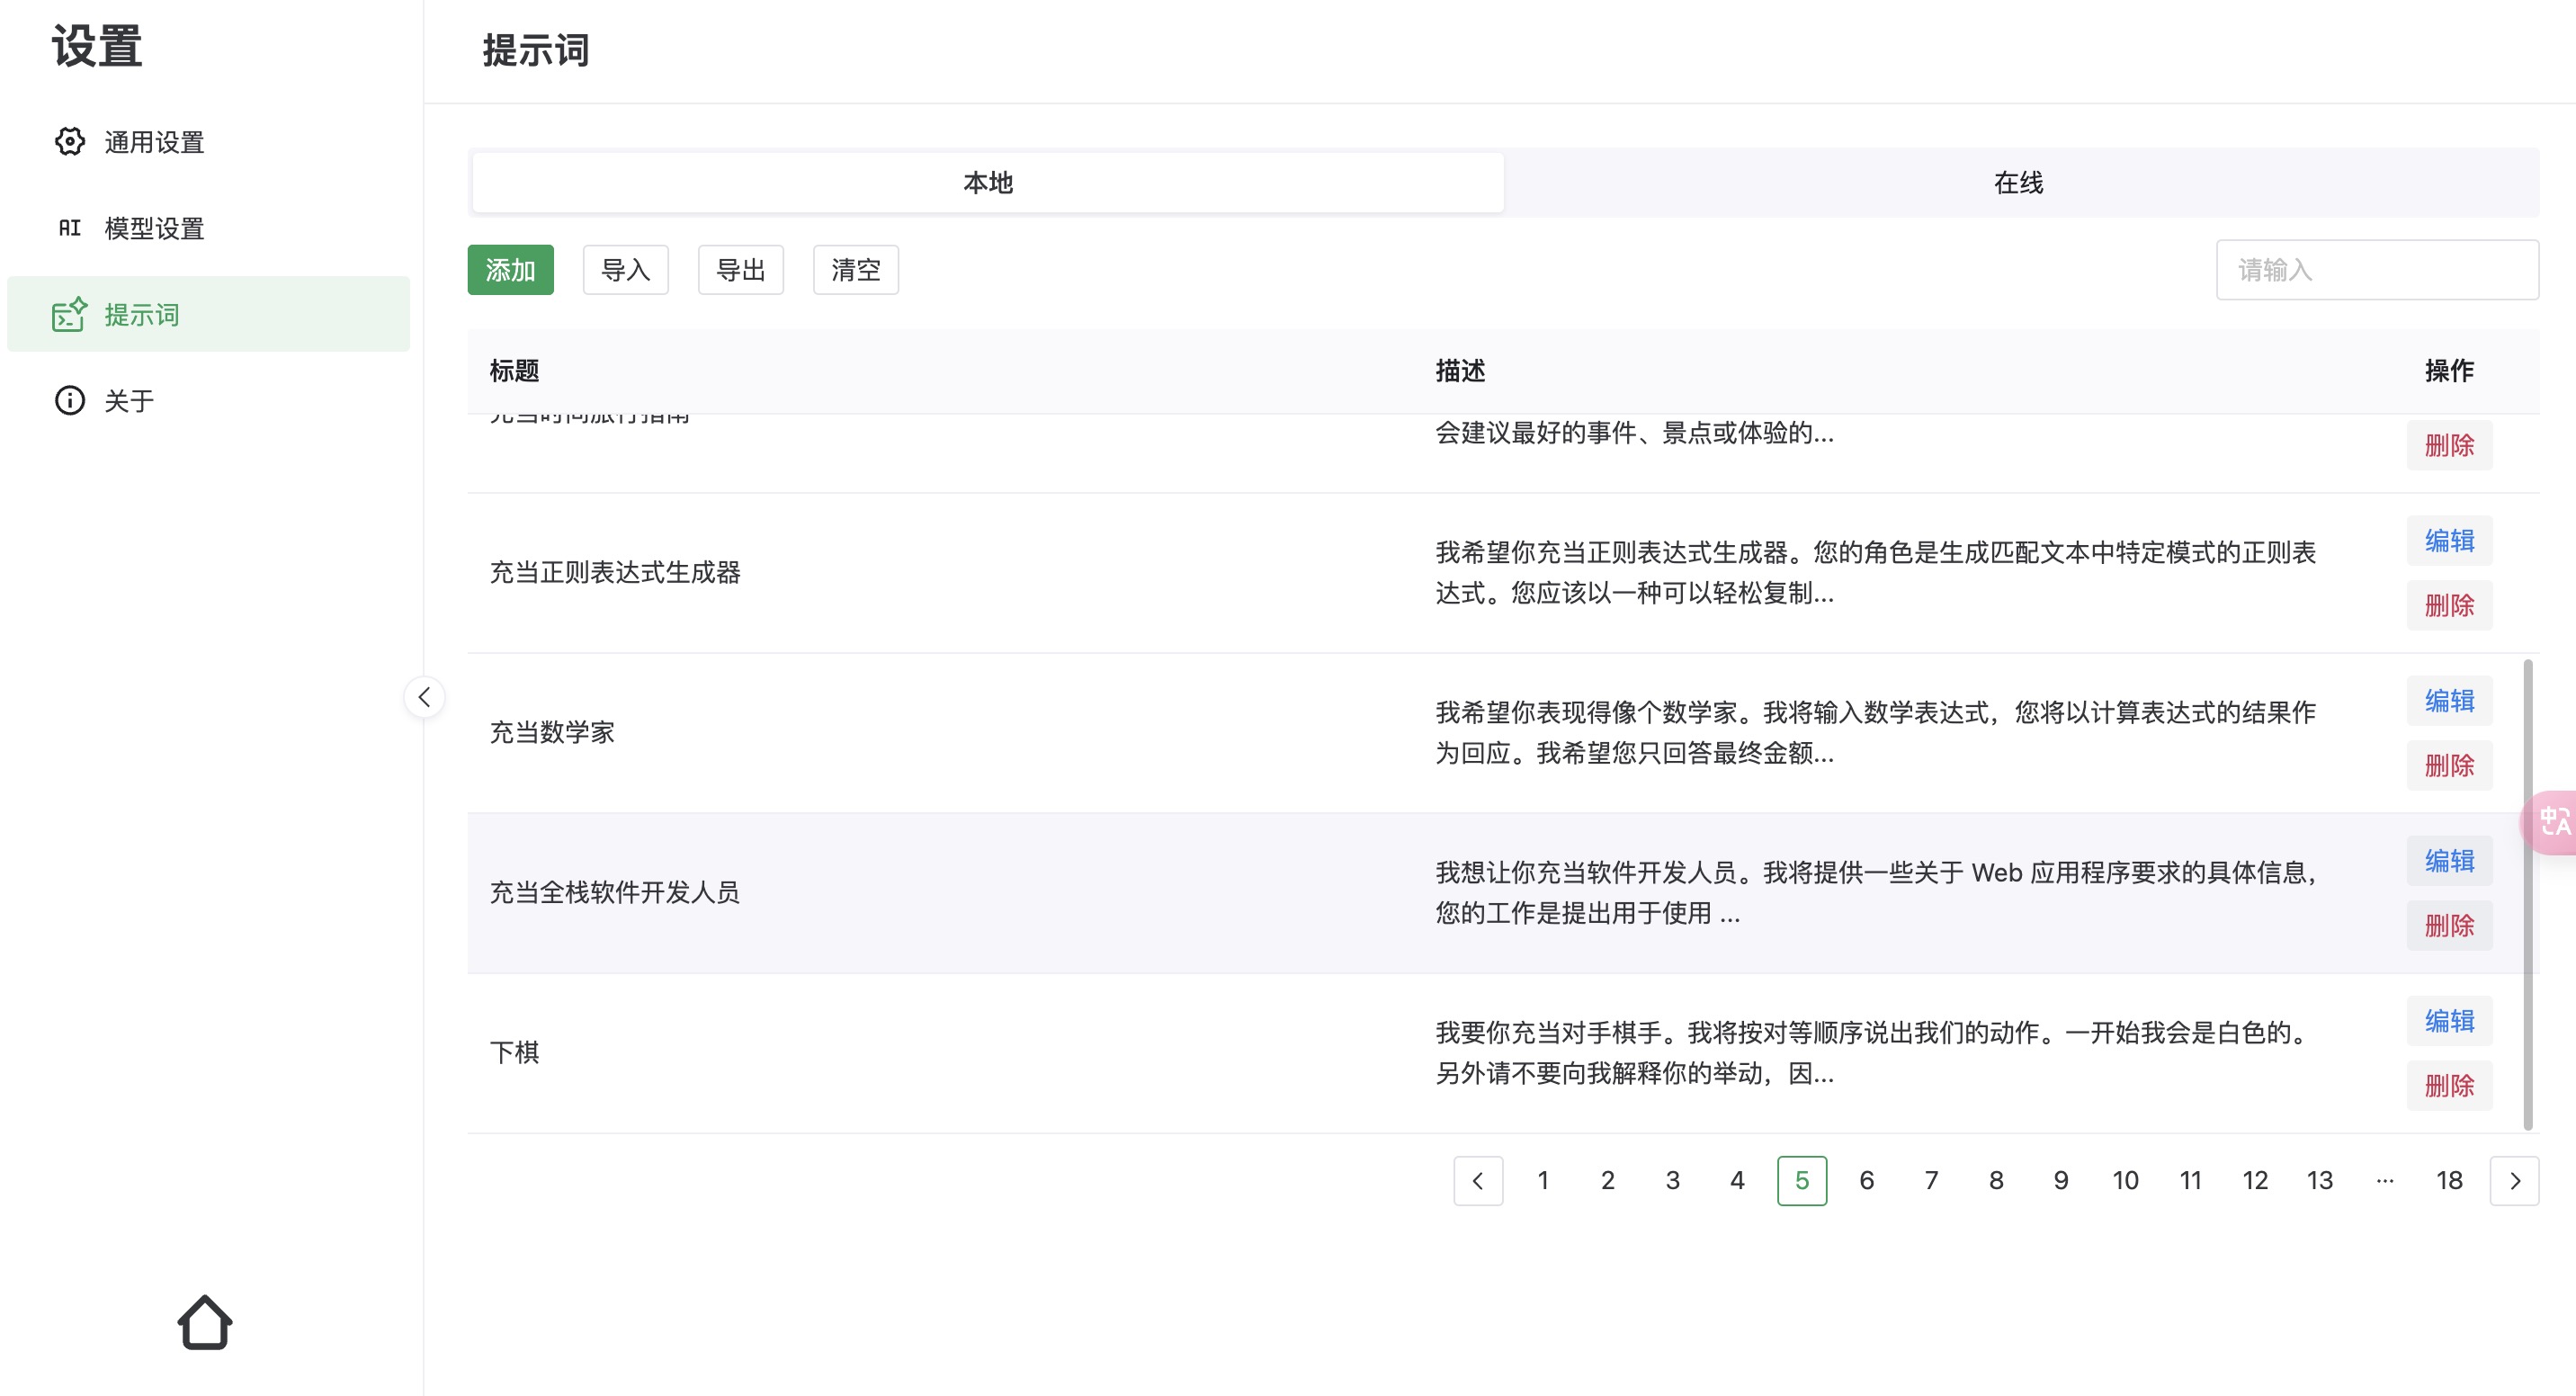2576x1396 pixels.
Task: Switch to the 在线 tab
Action: point(2018,183)
